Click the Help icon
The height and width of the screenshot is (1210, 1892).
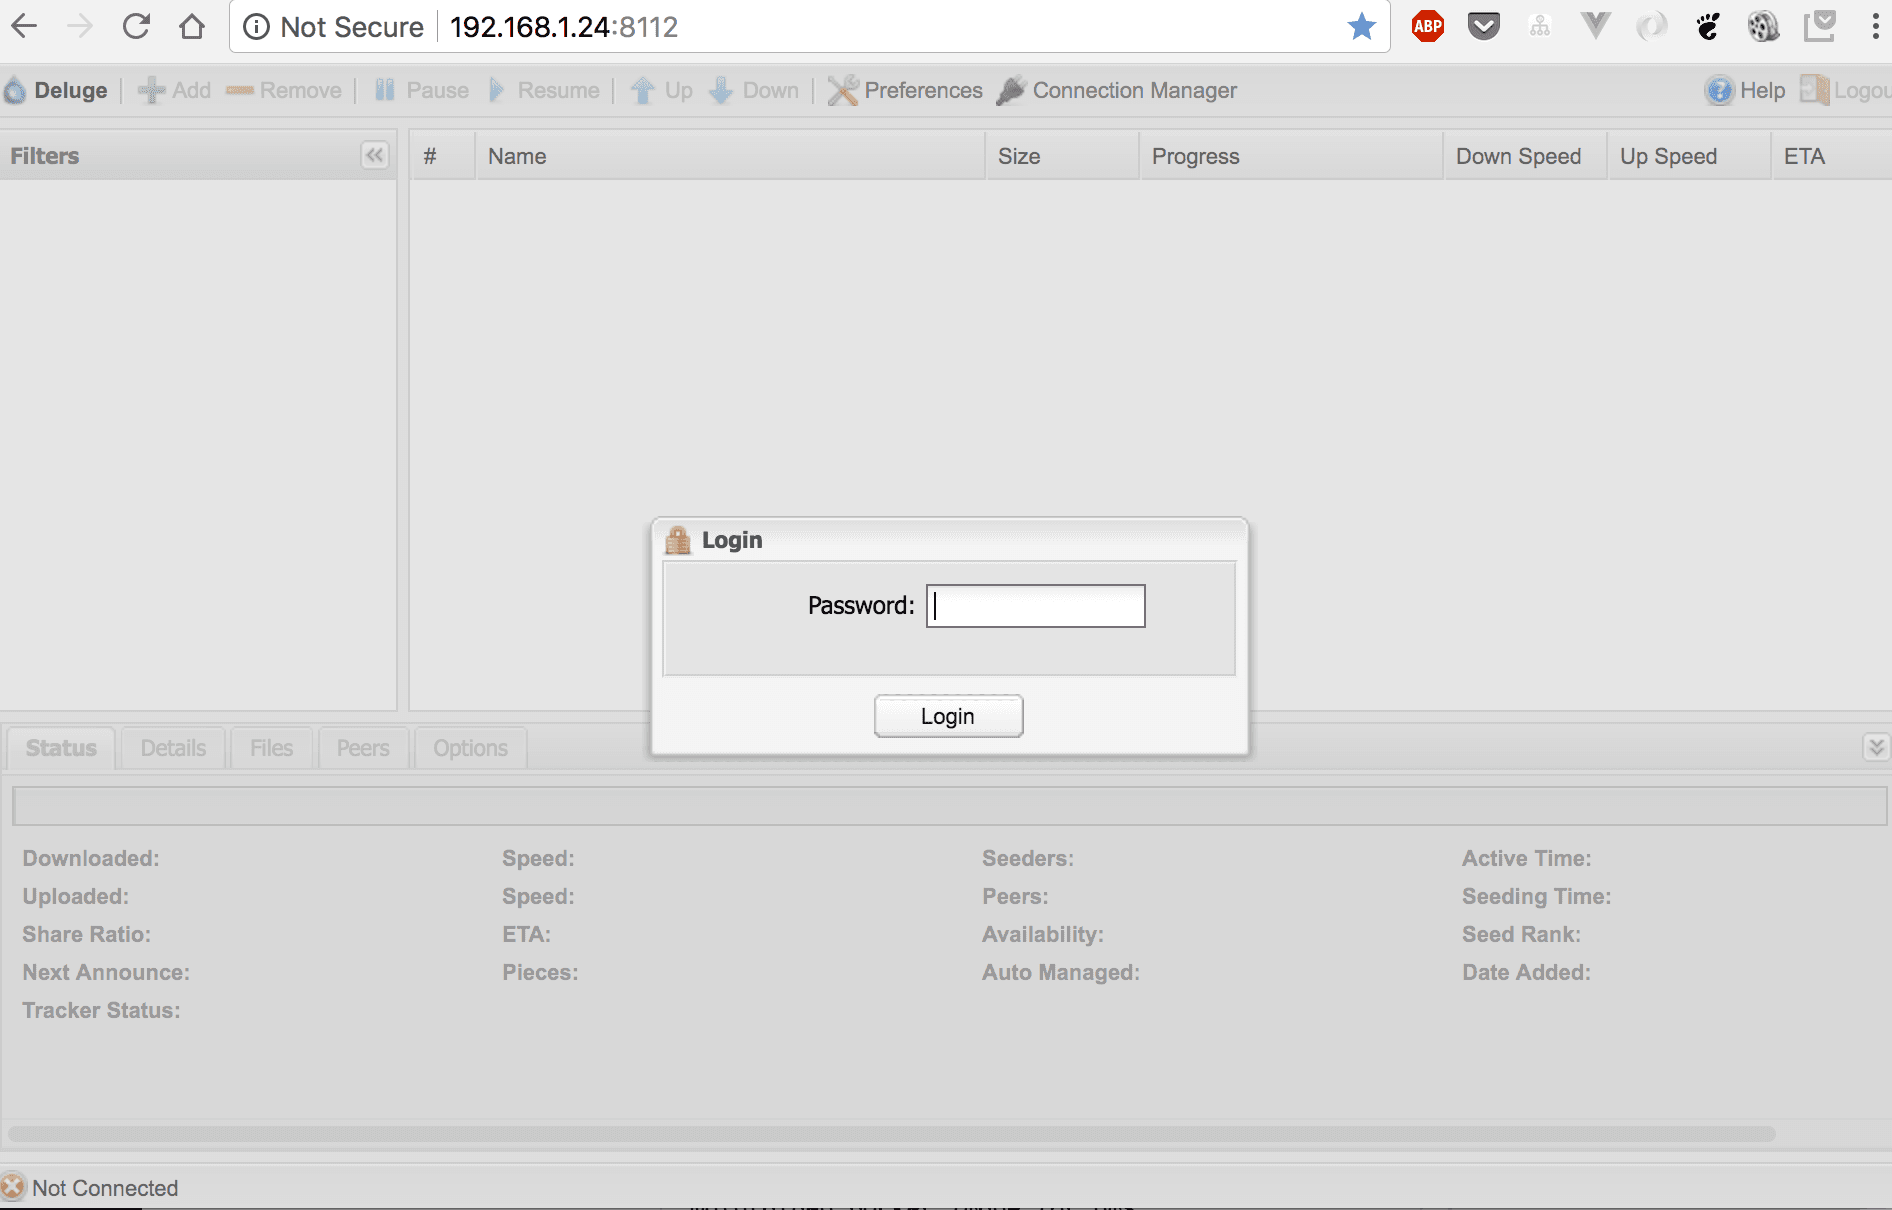pos(1718,90)
